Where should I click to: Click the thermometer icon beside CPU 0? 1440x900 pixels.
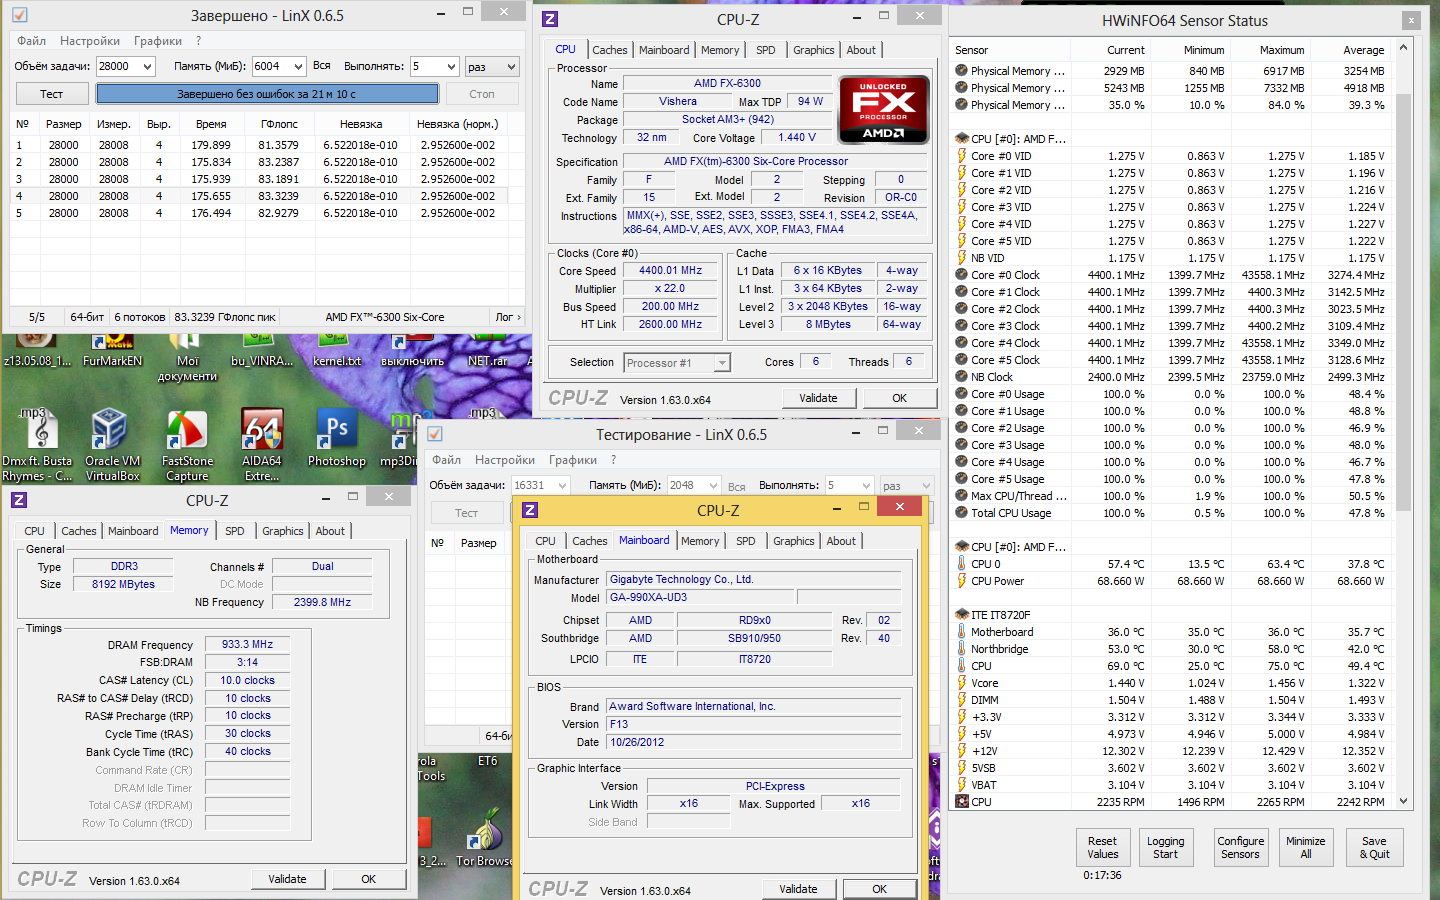pos(962,564)
